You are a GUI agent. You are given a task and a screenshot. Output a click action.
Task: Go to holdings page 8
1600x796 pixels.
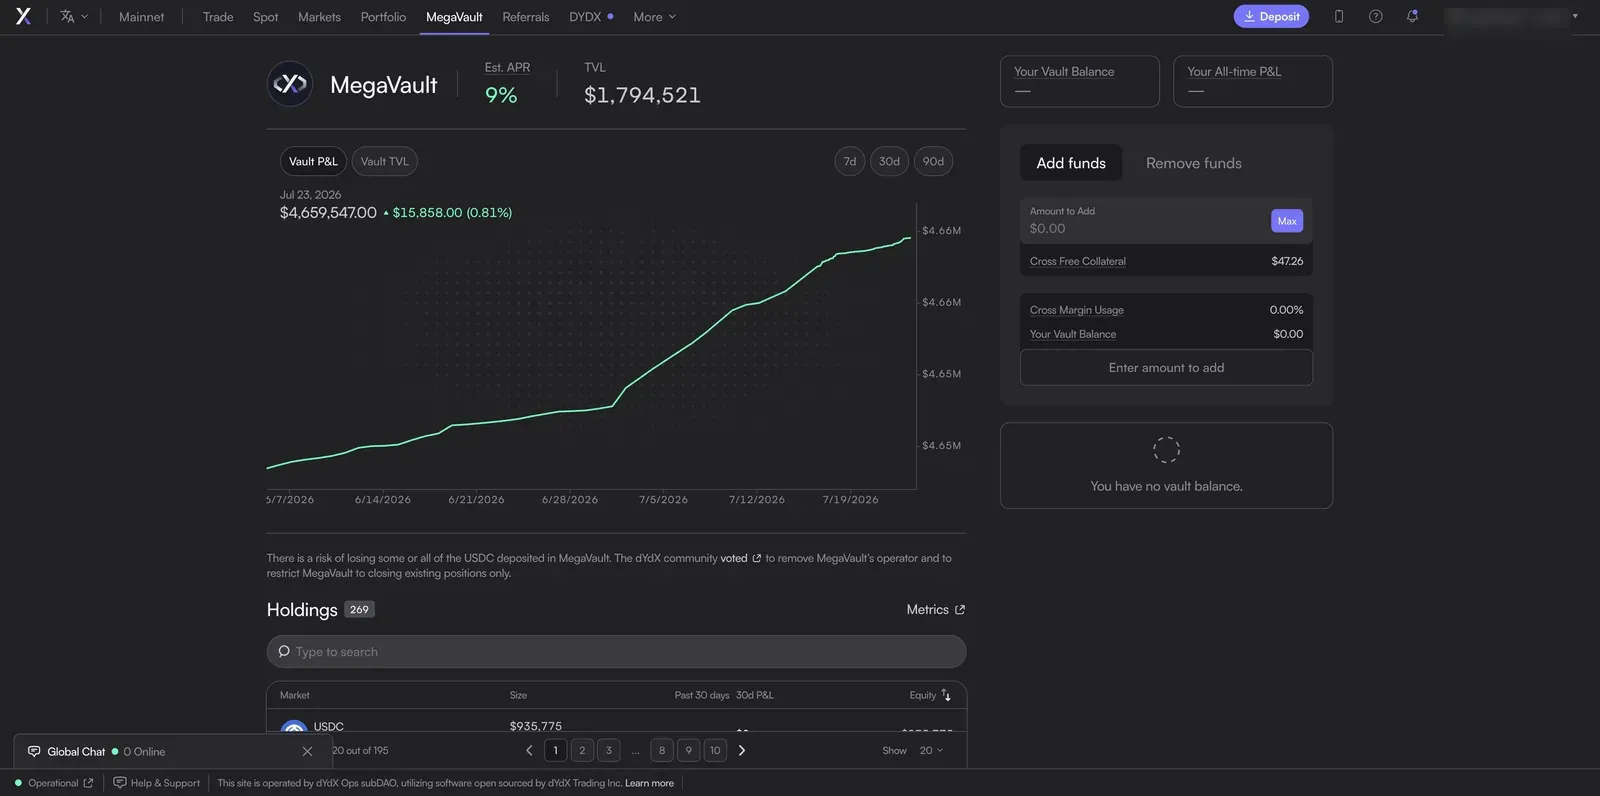[661, 750]
